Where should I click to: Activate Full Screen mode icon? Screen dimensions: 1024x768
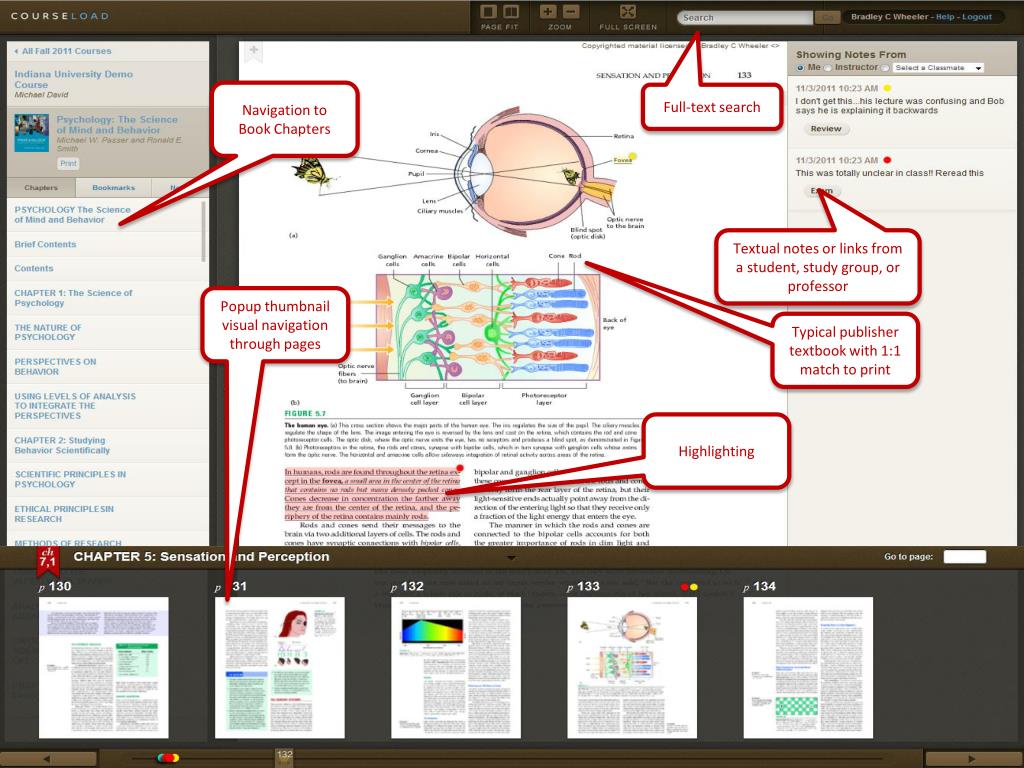pyautogui.click(x=628, y=12)
